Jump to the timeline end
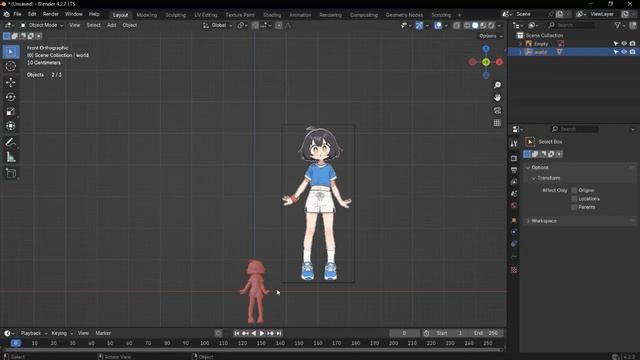The image size is (640, 360). pyautogui.click(x=279, y=333)
